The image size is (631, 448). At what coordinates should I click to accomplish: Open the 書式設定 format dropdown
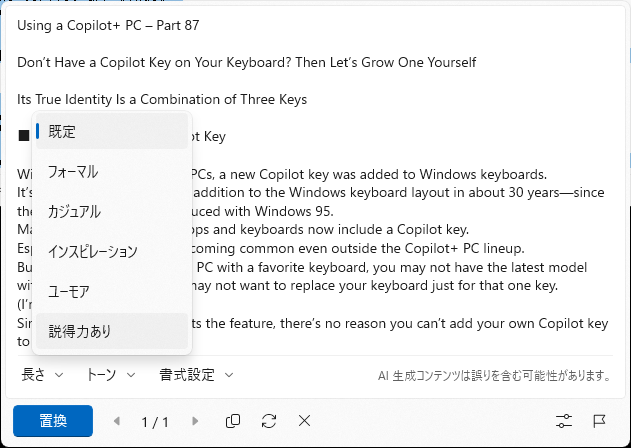tap(196, 375)
